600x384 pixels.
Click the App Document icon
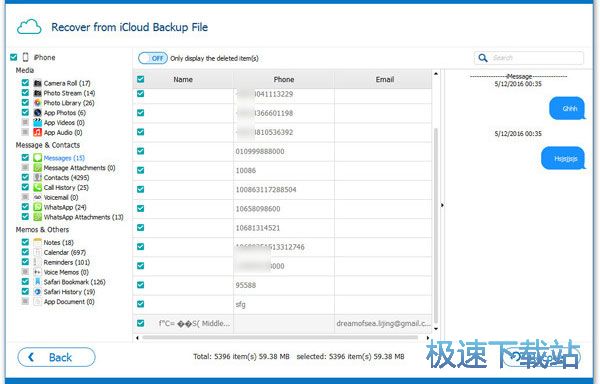(38, 302)
